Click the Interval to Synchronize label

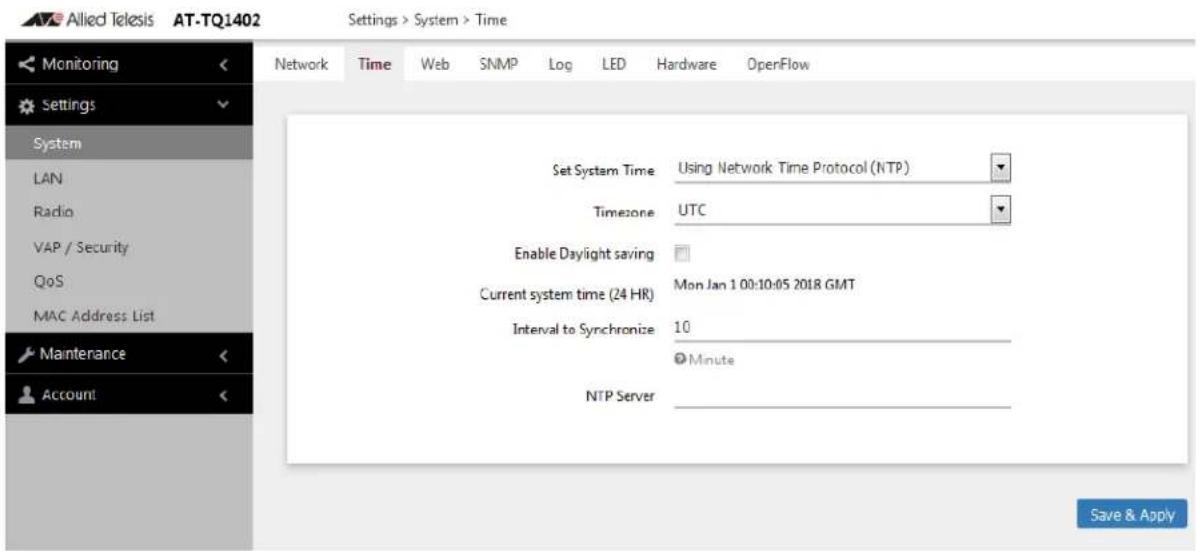[x=584, y=330]
